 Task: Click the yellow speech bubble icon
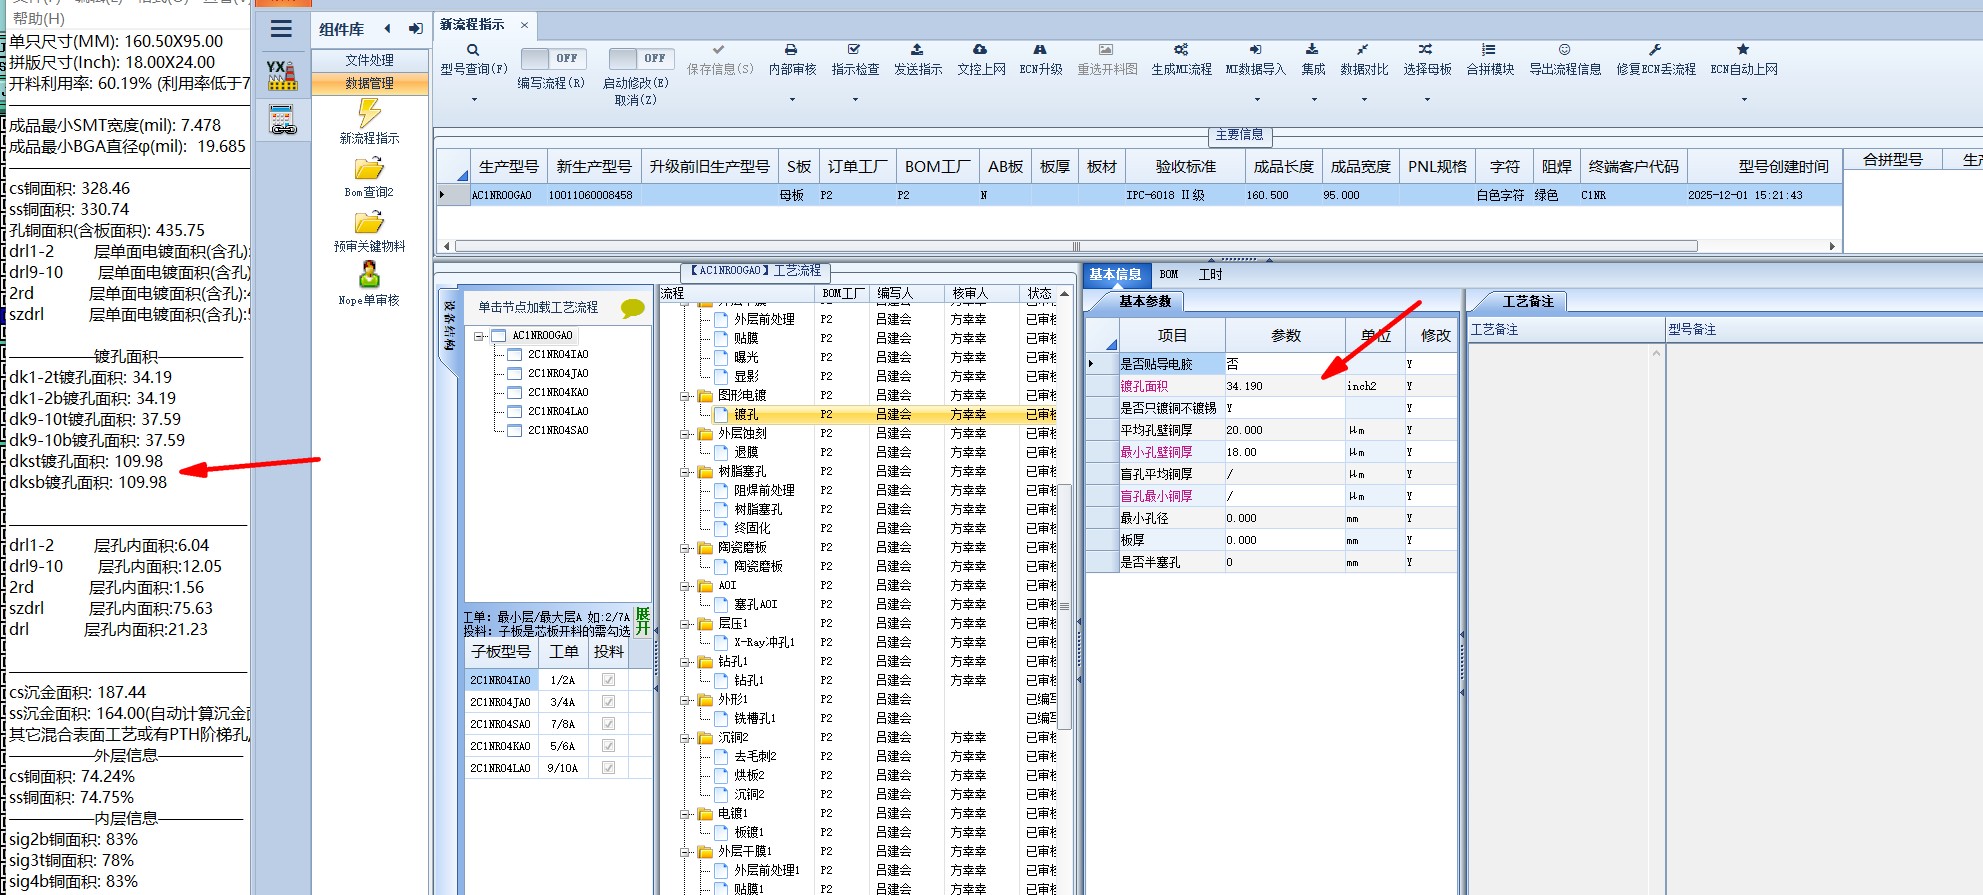633,308
